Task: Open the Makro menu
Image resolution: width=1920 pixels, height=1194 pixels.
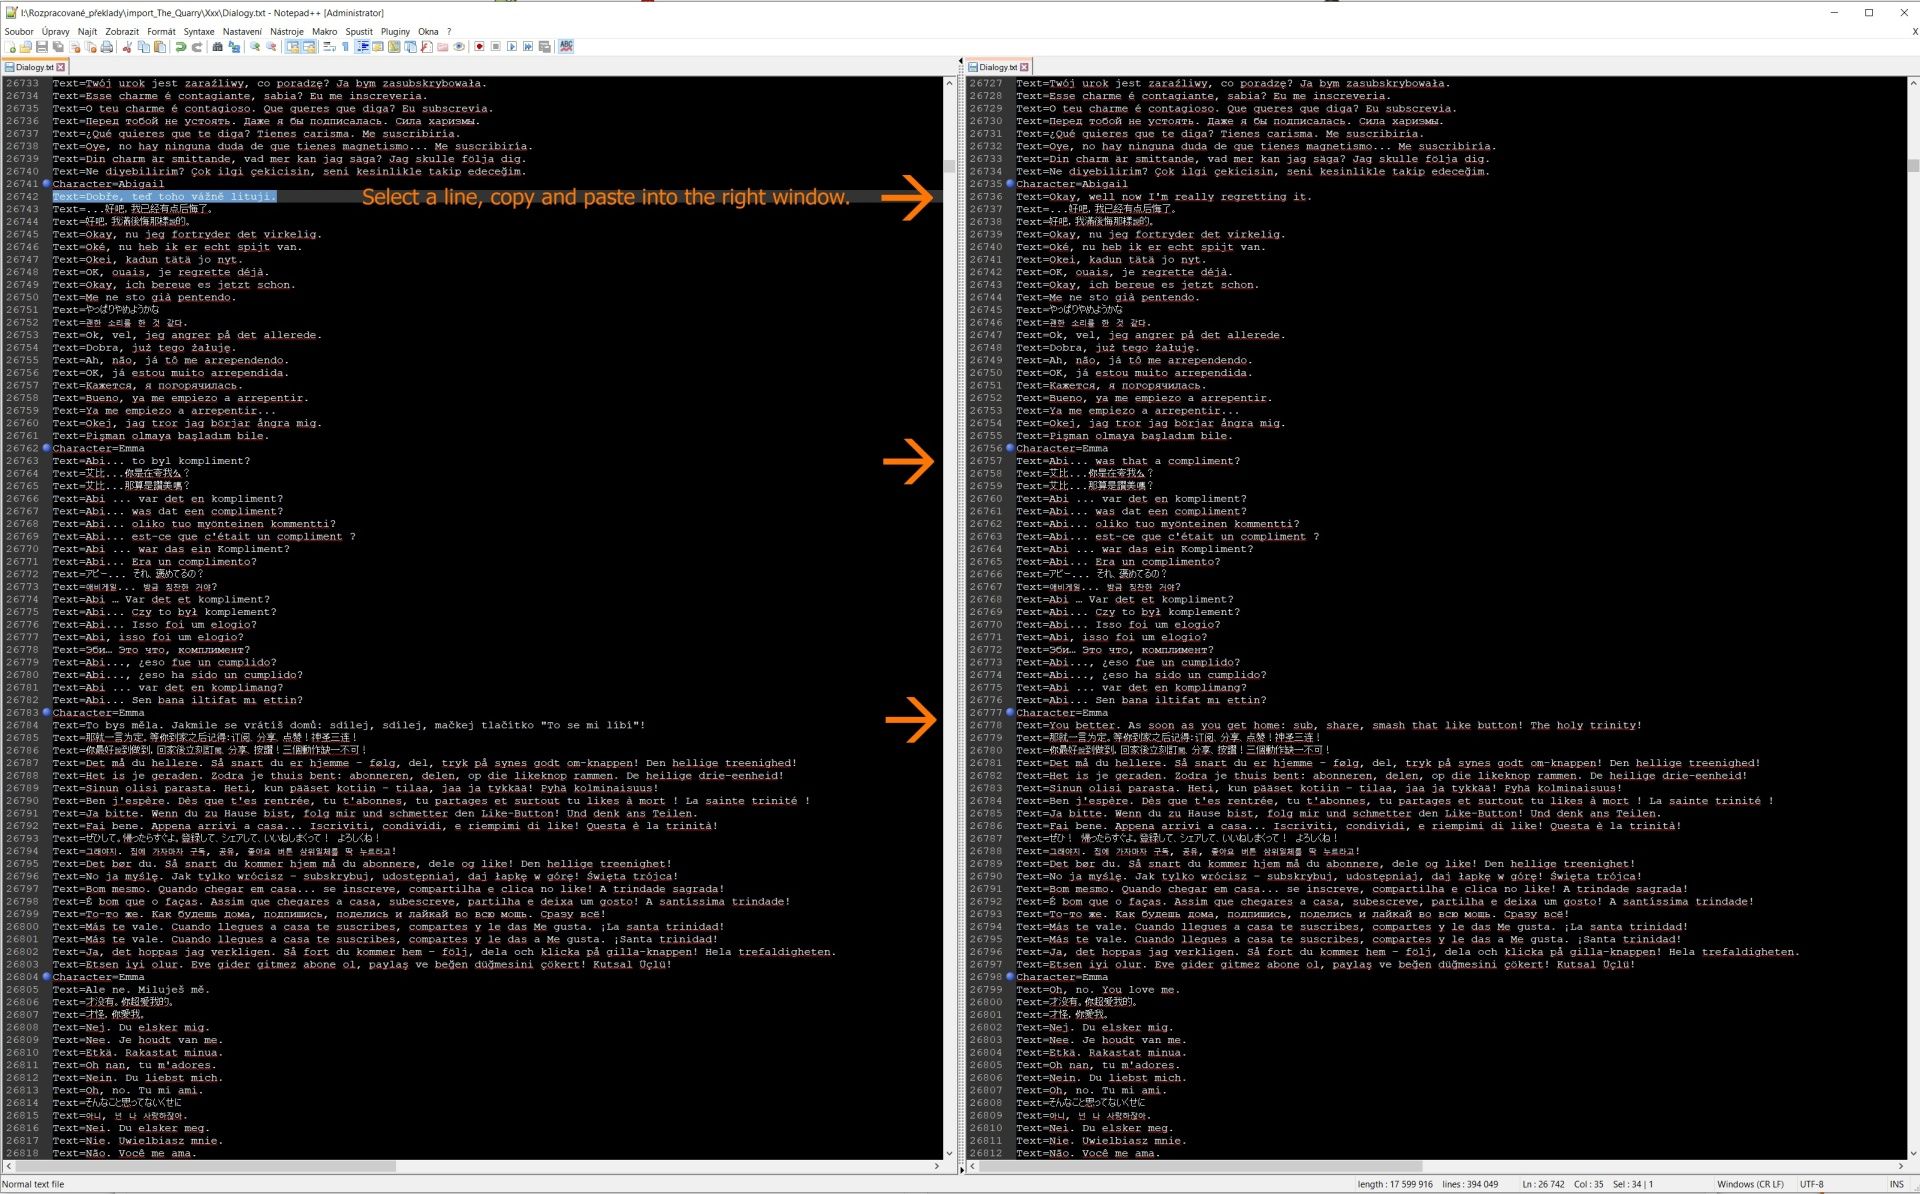Action: pyautogui.click(x=324, y=31)
